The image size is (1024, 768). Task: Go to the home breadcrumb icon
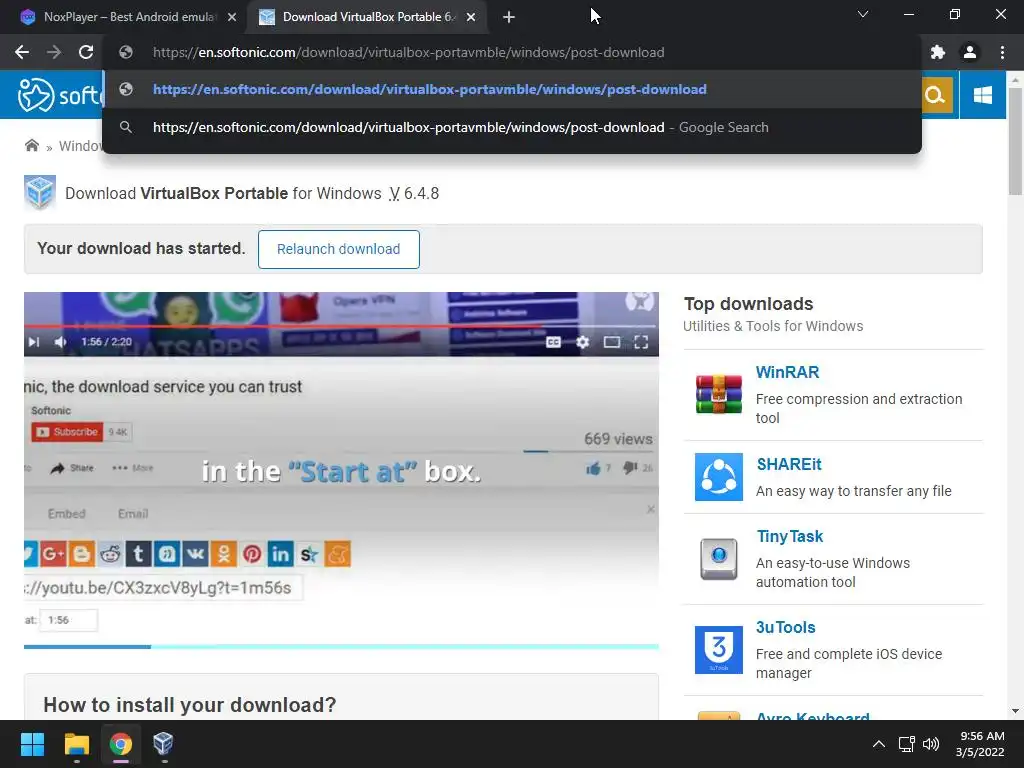click(x=31, y=146)
